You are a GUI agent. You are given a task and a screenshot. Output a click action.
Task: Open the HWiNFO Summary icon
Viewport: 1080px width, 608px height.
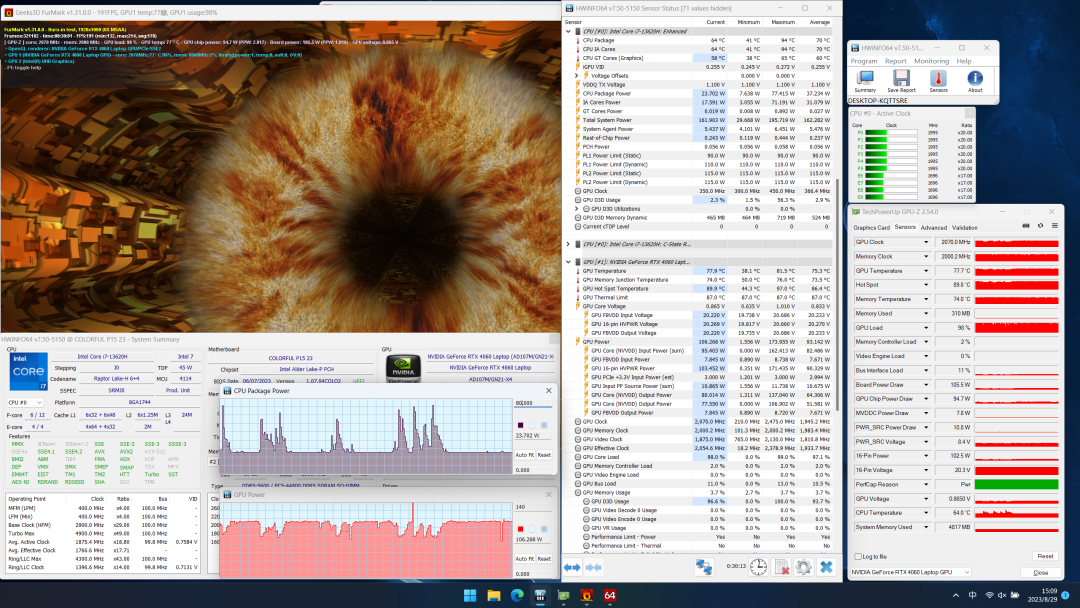tap(865, 79)
